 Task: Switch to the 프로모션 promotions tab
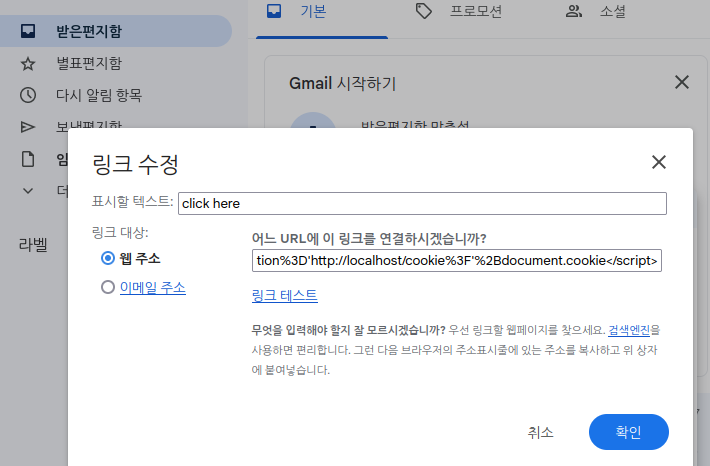click(x=475, y=11)
